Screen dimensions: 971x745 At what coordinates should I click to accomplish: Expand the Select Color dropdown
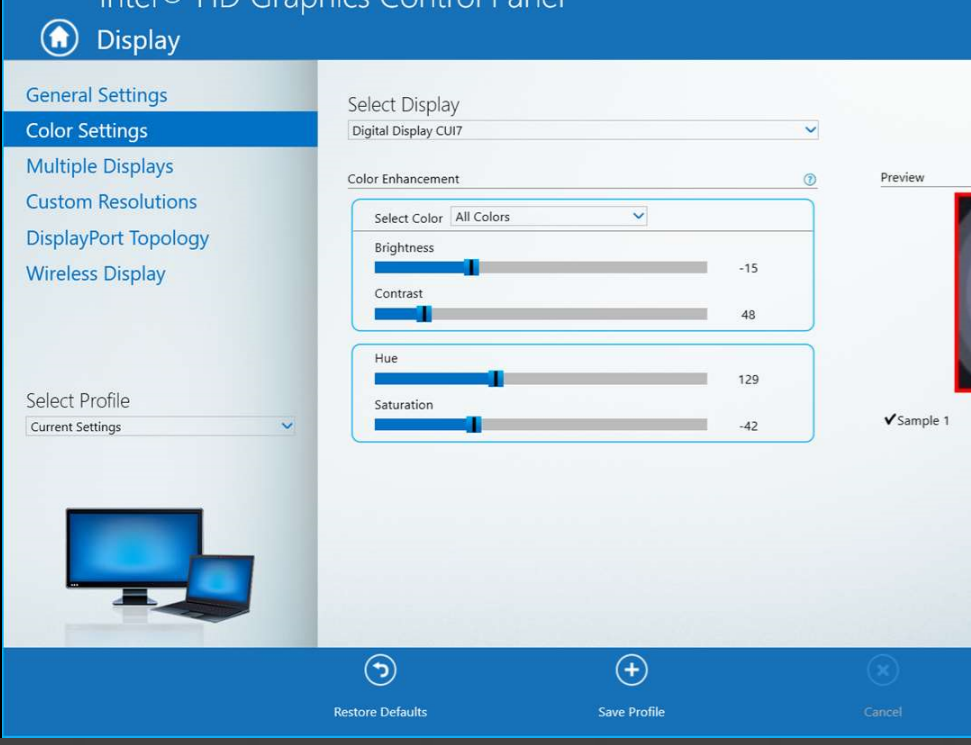pyautogui.click(x=549, y=217)
